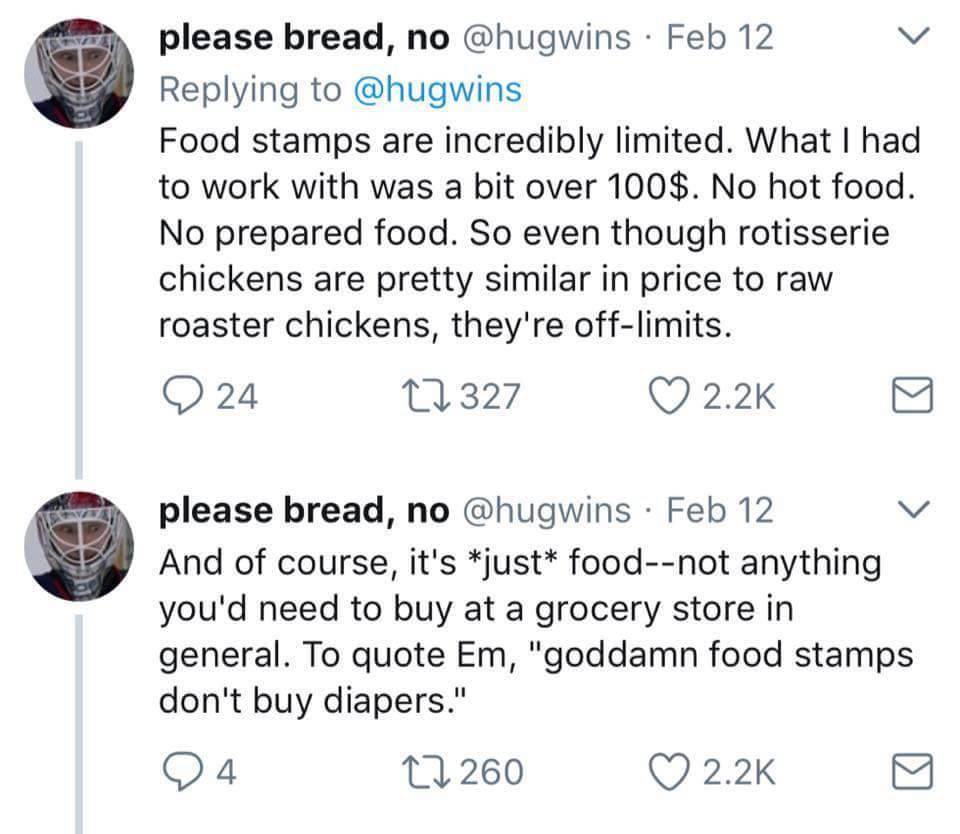Click the @hugwins handle beside second tweet's name
This screenshot has height=834, width=960.
(x=545, y=510)
